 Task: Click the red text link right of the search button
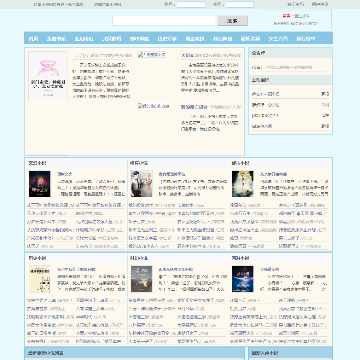286,16
